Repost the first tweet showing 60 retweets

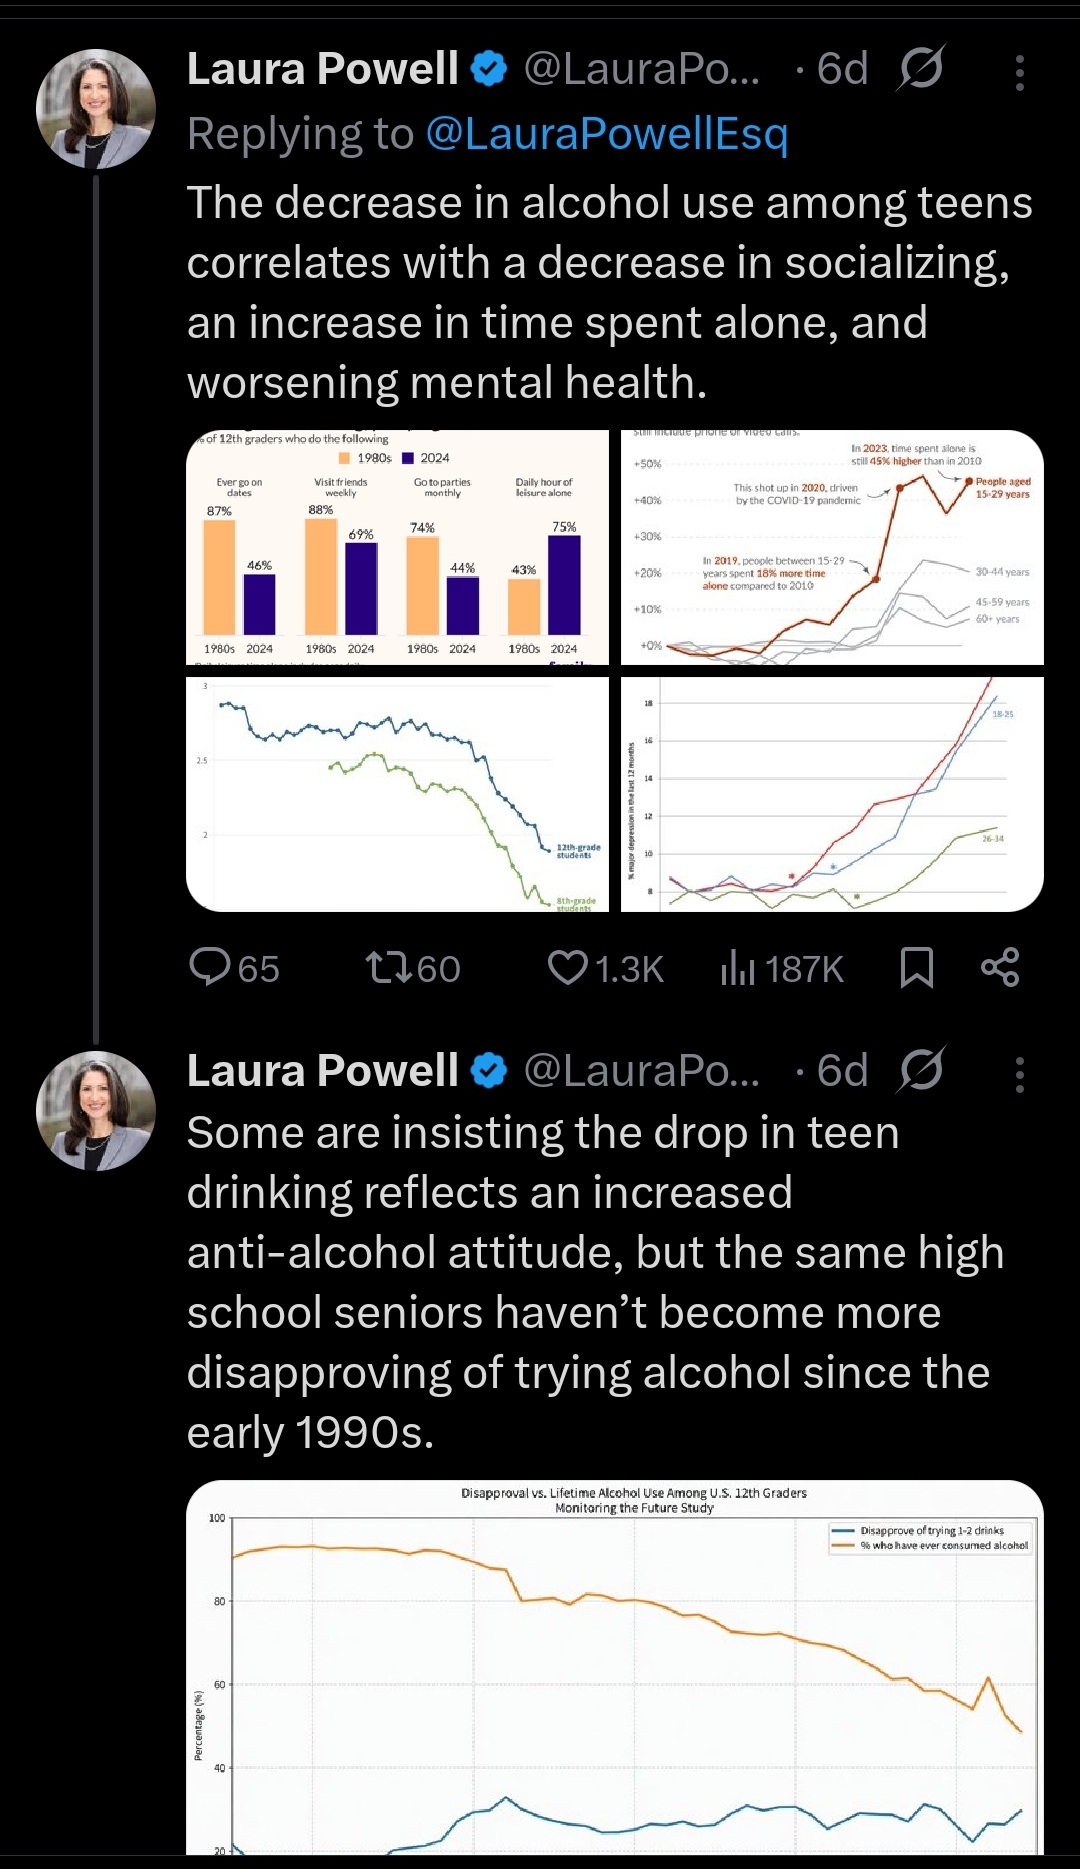click(x=412, y=968)
